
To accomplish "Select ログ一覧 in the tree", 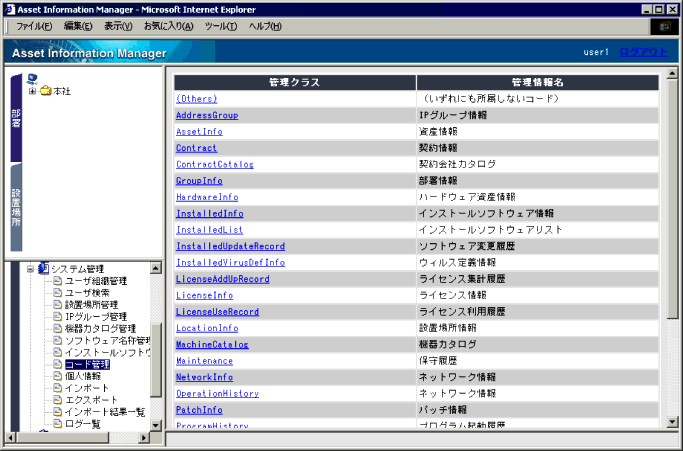I will pos(83,424).
